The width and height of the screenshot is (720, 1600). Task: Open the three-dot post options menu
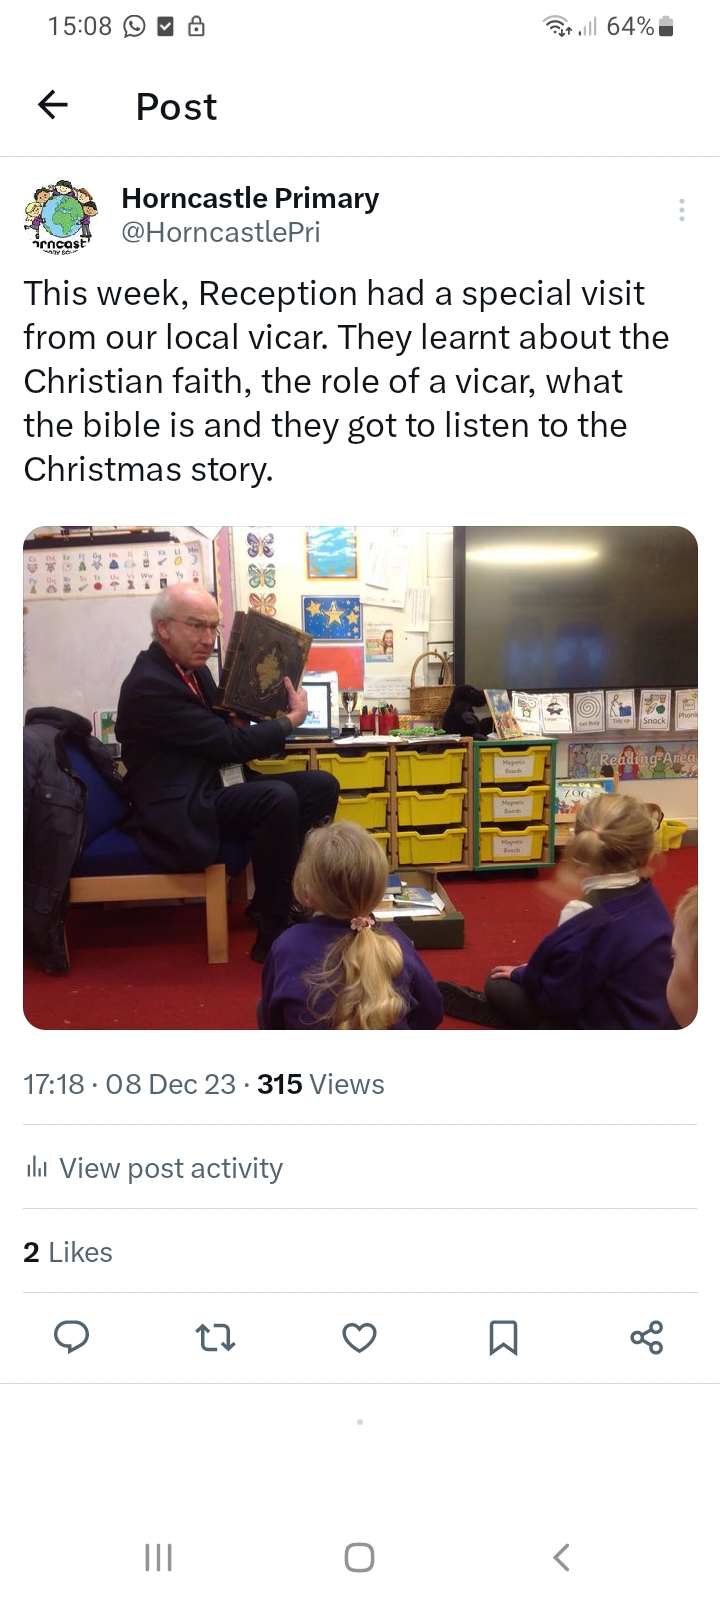681,210
